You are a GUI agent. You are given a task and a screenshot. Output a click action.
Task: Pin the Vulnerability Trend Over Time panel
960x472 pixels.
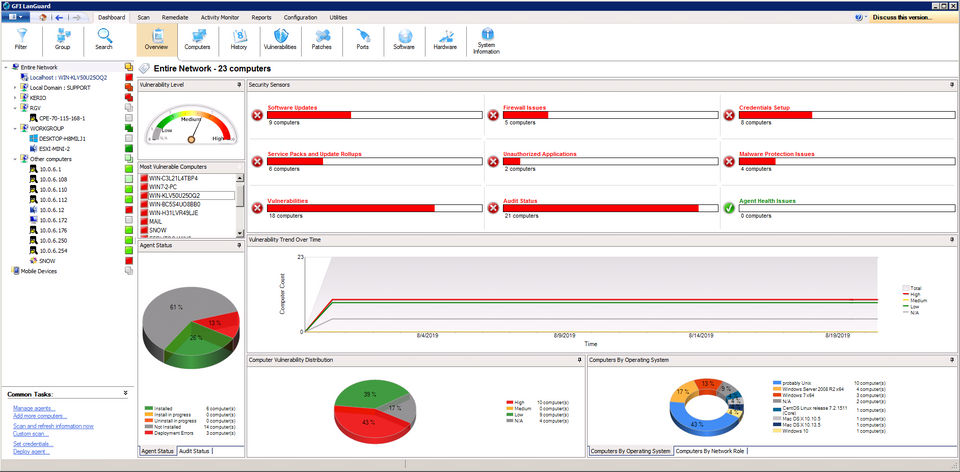952,240
